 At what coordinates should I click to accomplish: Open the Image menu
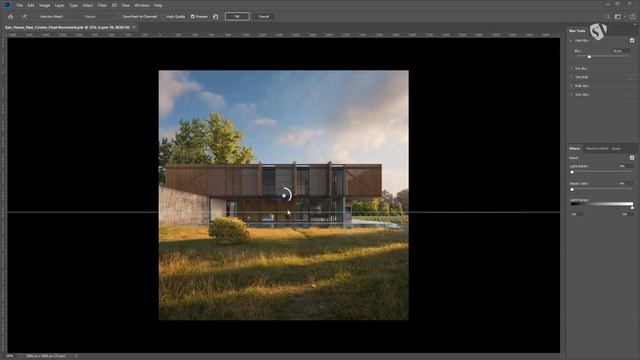click(x=44, y=5)
